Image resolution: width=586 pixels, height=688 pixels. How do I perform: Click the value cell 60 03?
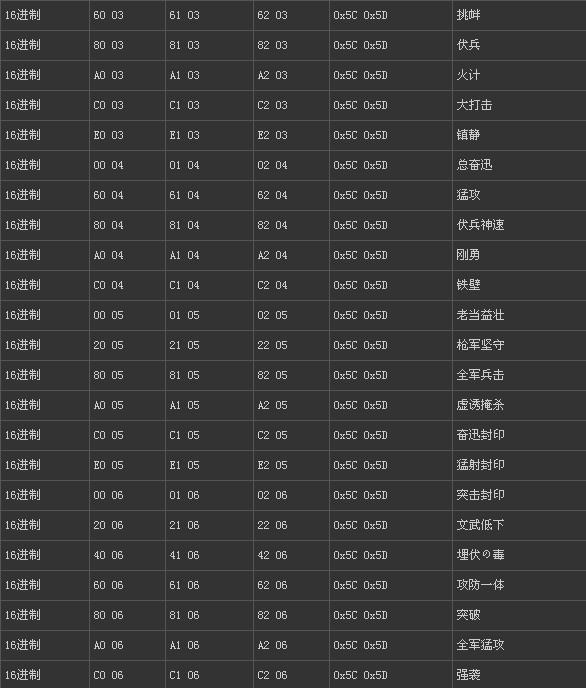click(127, 15)
